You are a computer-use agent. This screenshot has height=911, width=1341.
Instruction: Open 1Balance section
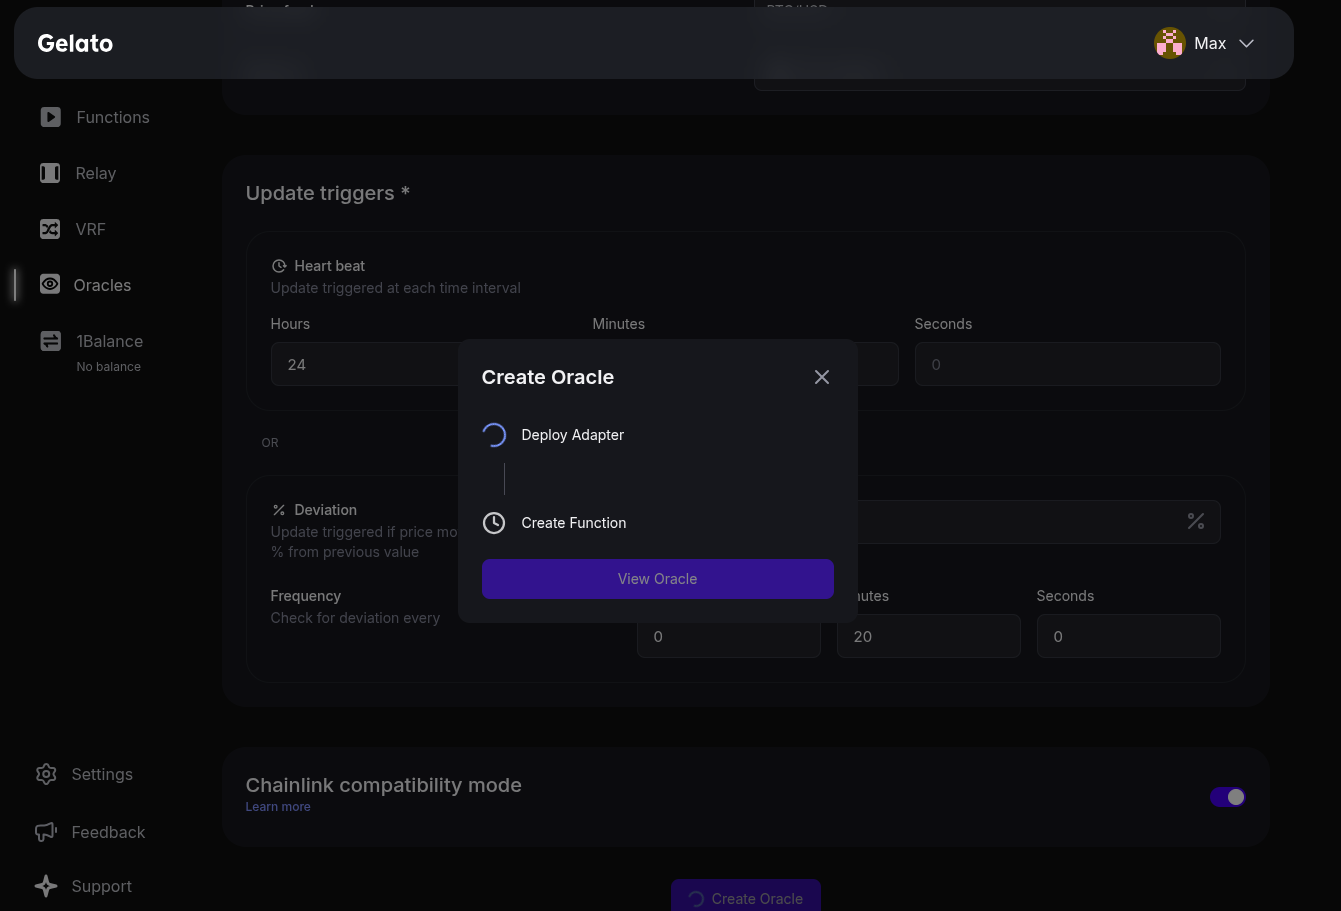109,341
